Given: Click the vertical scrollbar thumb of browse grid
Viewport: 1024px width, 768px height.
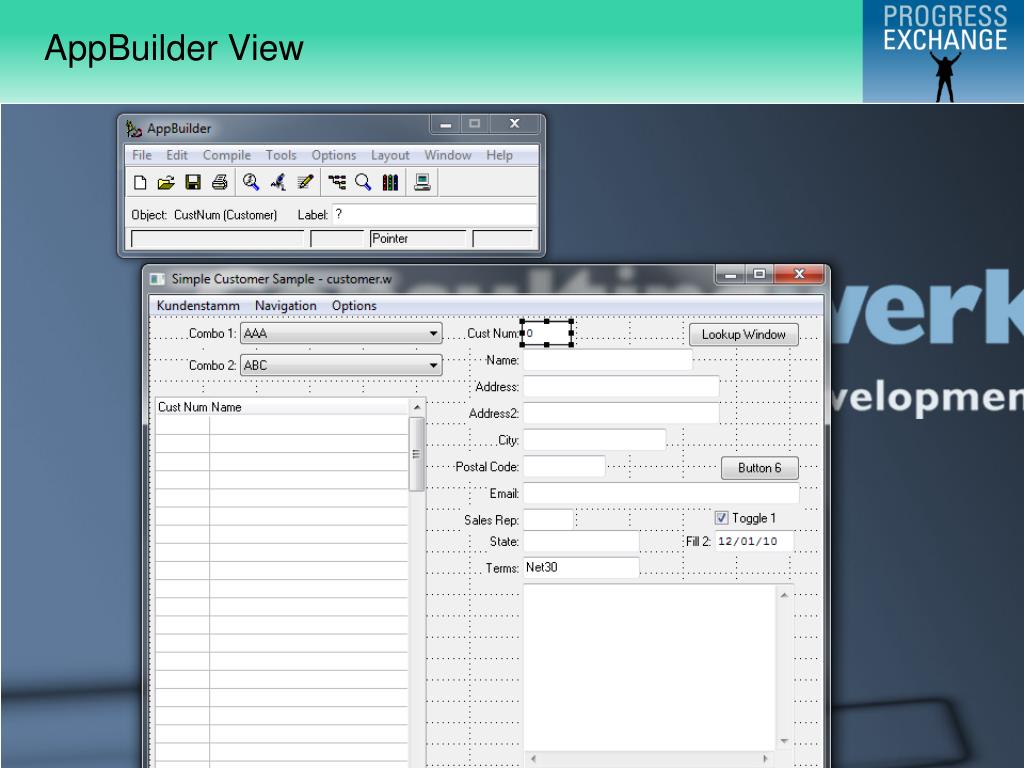Looking at the screenshot, I should tap(416, 454).
